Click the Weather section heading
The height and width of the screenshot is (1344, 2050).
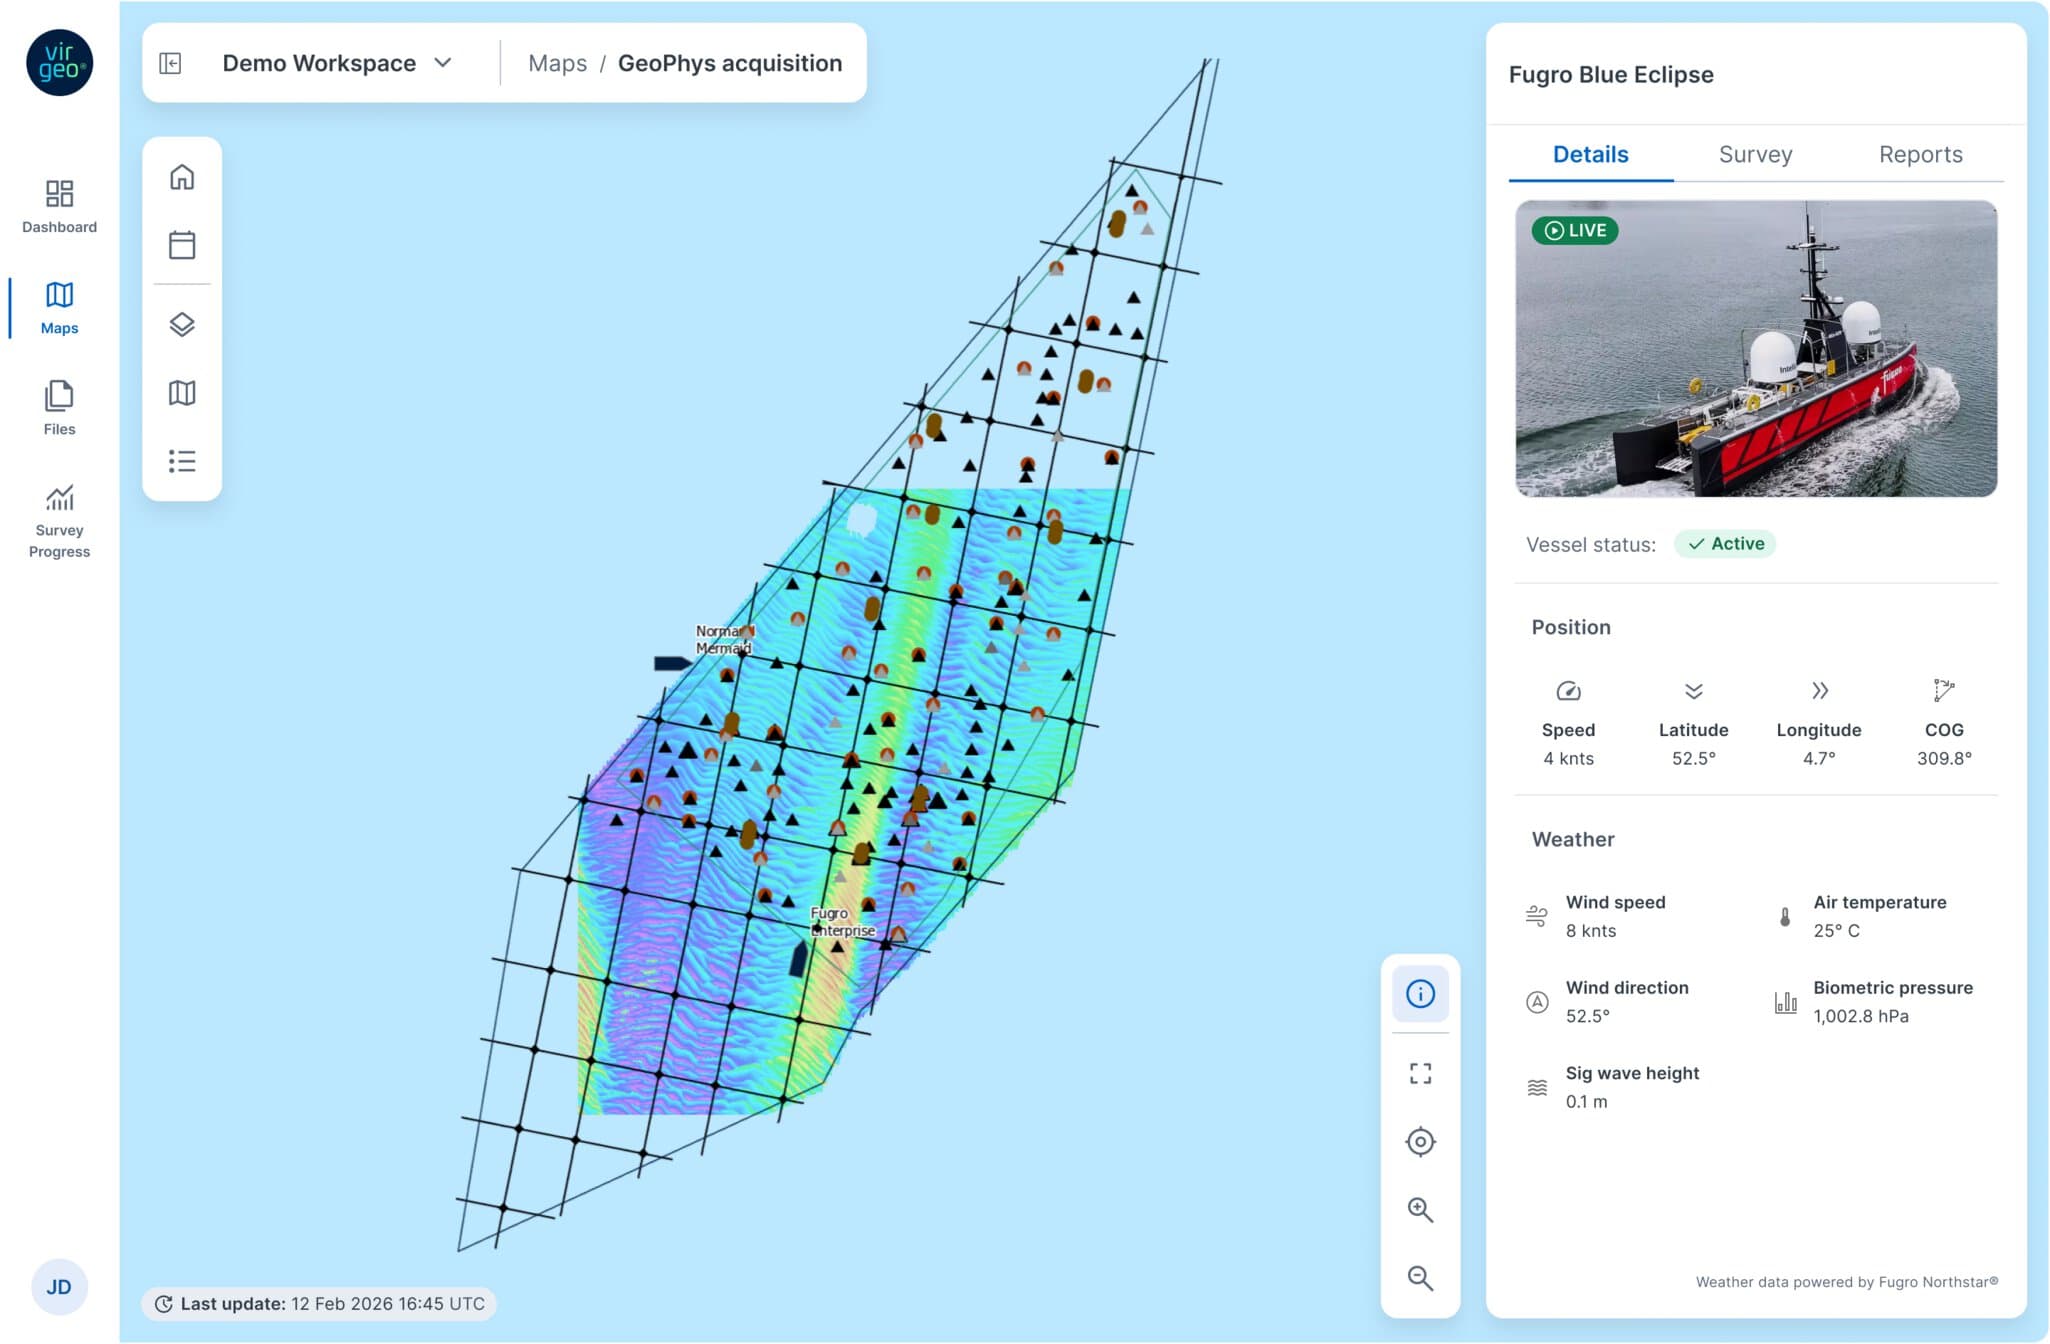pos(1573,840)
